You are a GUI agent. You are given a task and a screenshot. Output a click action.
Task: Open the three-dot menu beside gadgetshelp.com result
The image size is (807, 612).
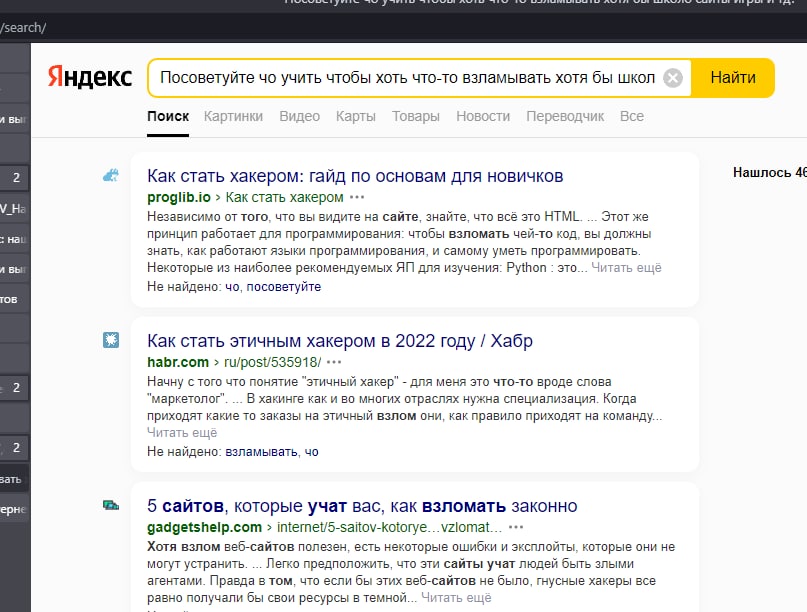(516, 528)
